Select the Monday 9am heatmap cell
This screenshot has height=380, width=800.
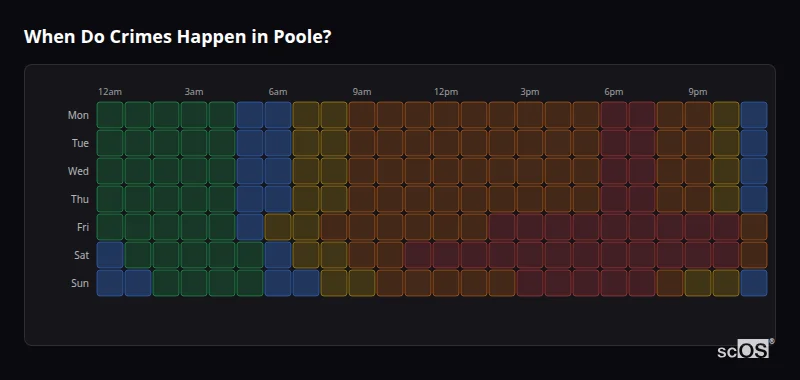(362, 115)
